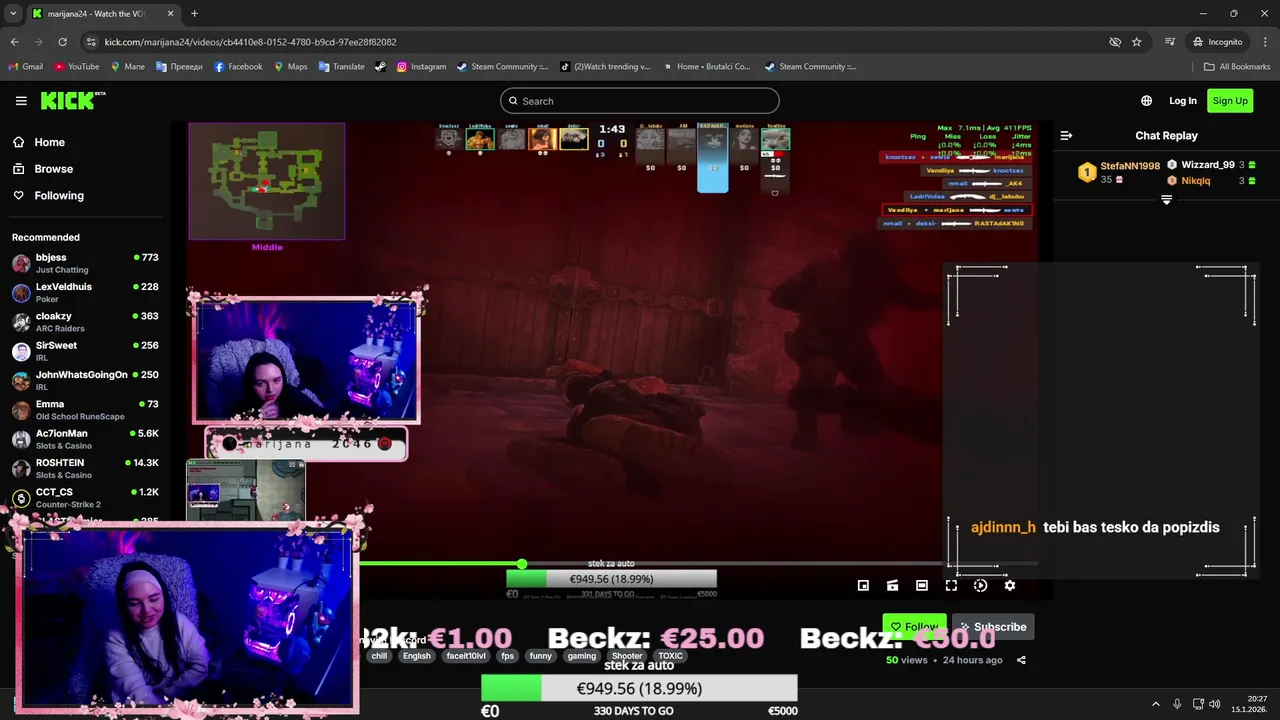This screenshot has height=720, width=1280.
Task: Expand the chat leaderboard chevron
Action: click(x=1166, y=200)
